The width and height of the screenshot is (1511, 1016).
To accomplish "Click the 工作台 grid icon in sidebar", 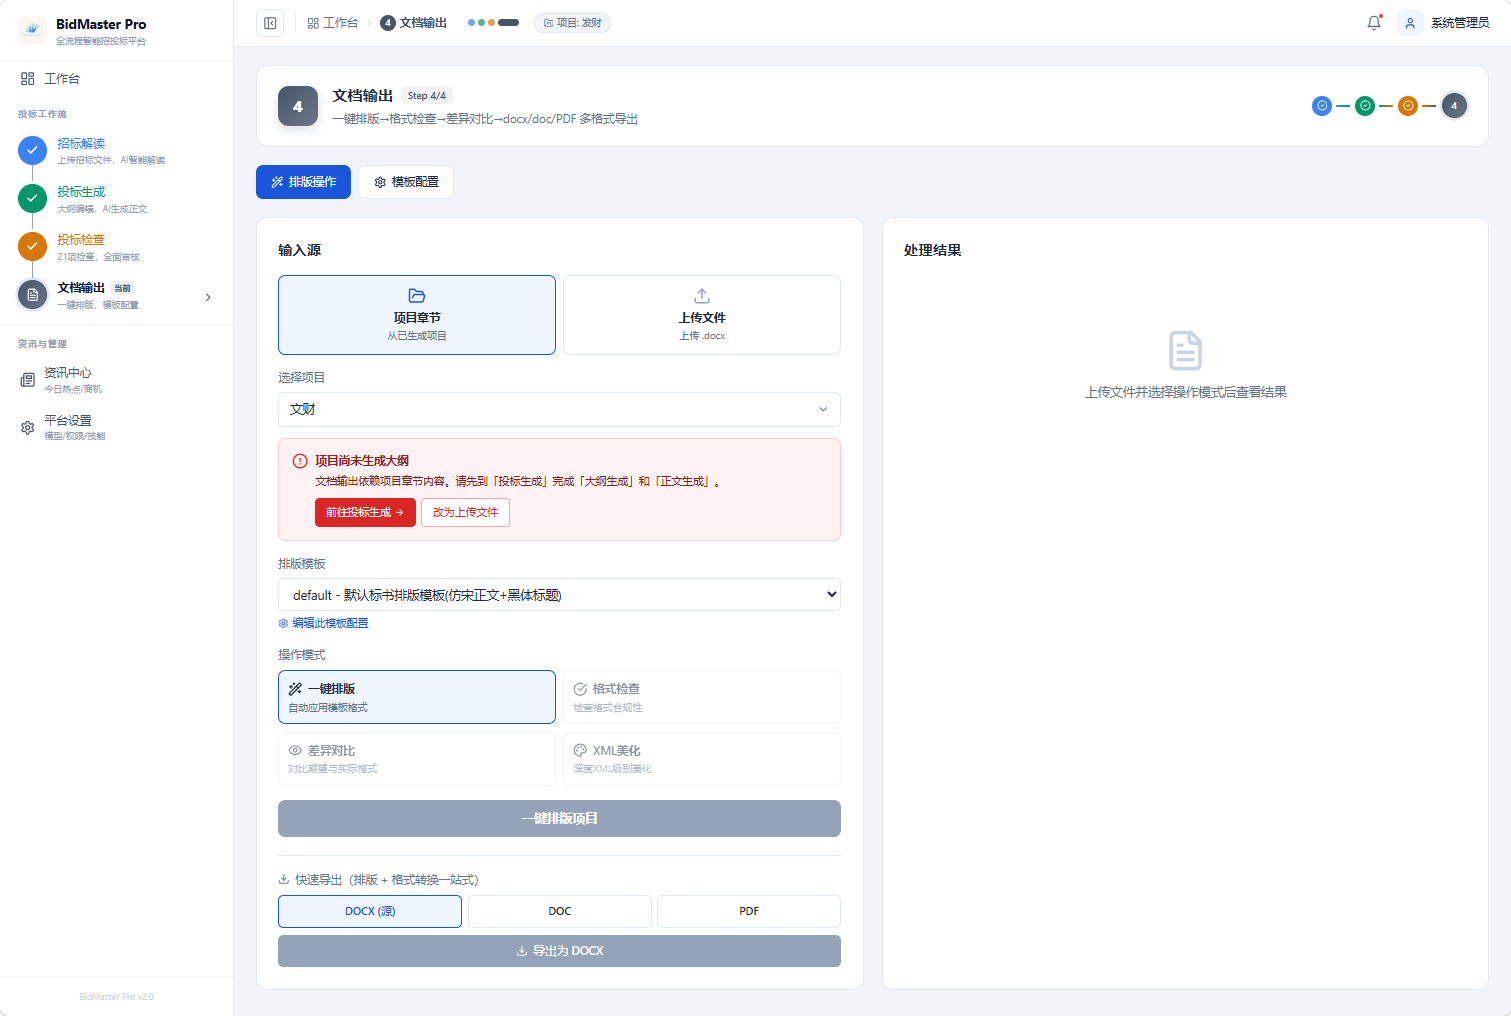I will (x=28, y=78).
